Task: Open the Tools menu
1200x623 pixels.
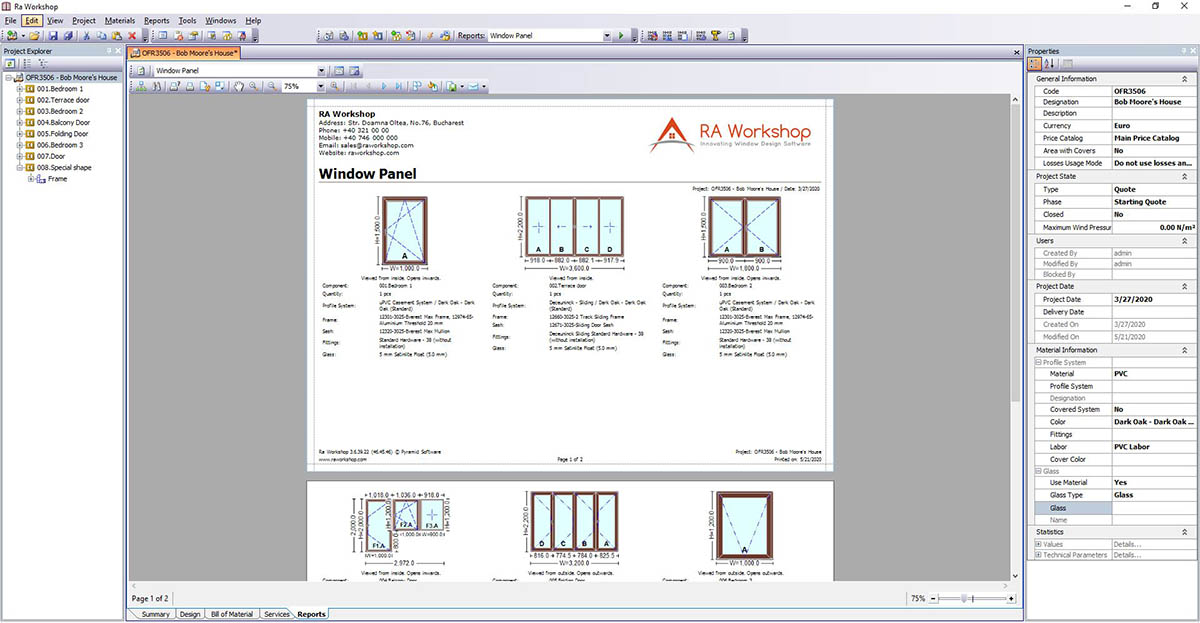Action: 187,20
